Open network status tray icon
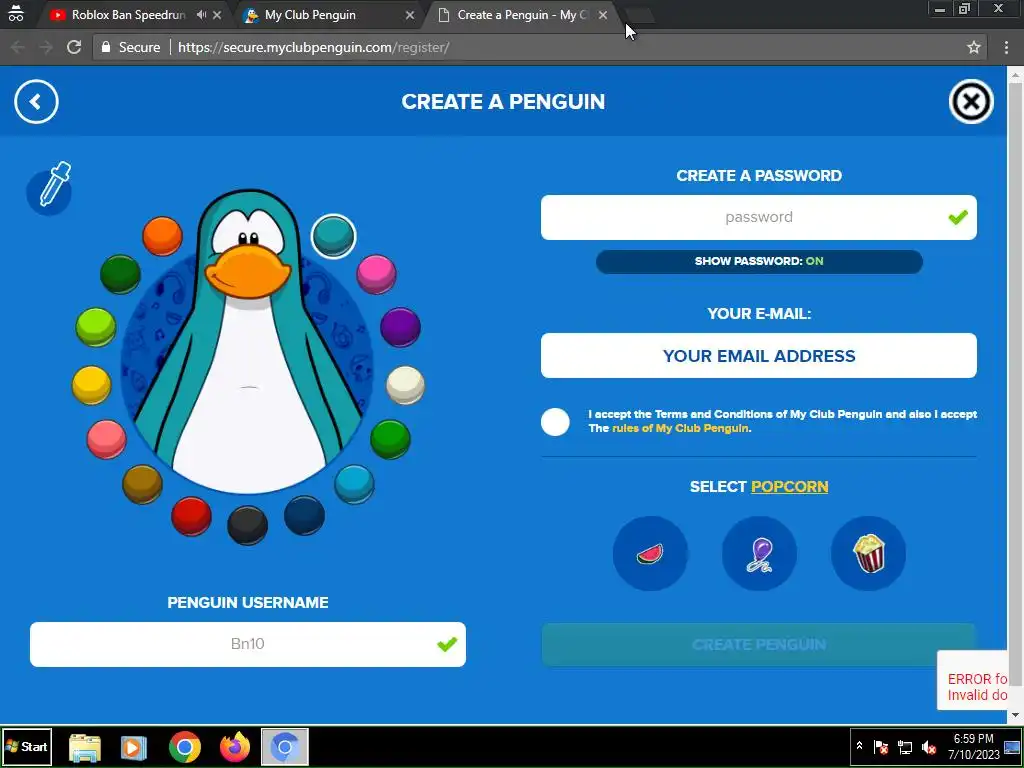Viewport: 1024px width, 768px height. 905,746
